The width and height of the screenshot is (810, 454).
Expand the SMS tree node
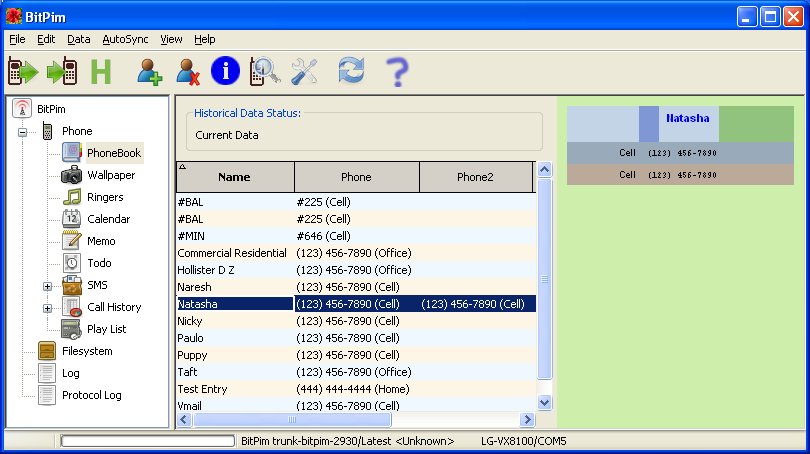click(x=47, y=286)
